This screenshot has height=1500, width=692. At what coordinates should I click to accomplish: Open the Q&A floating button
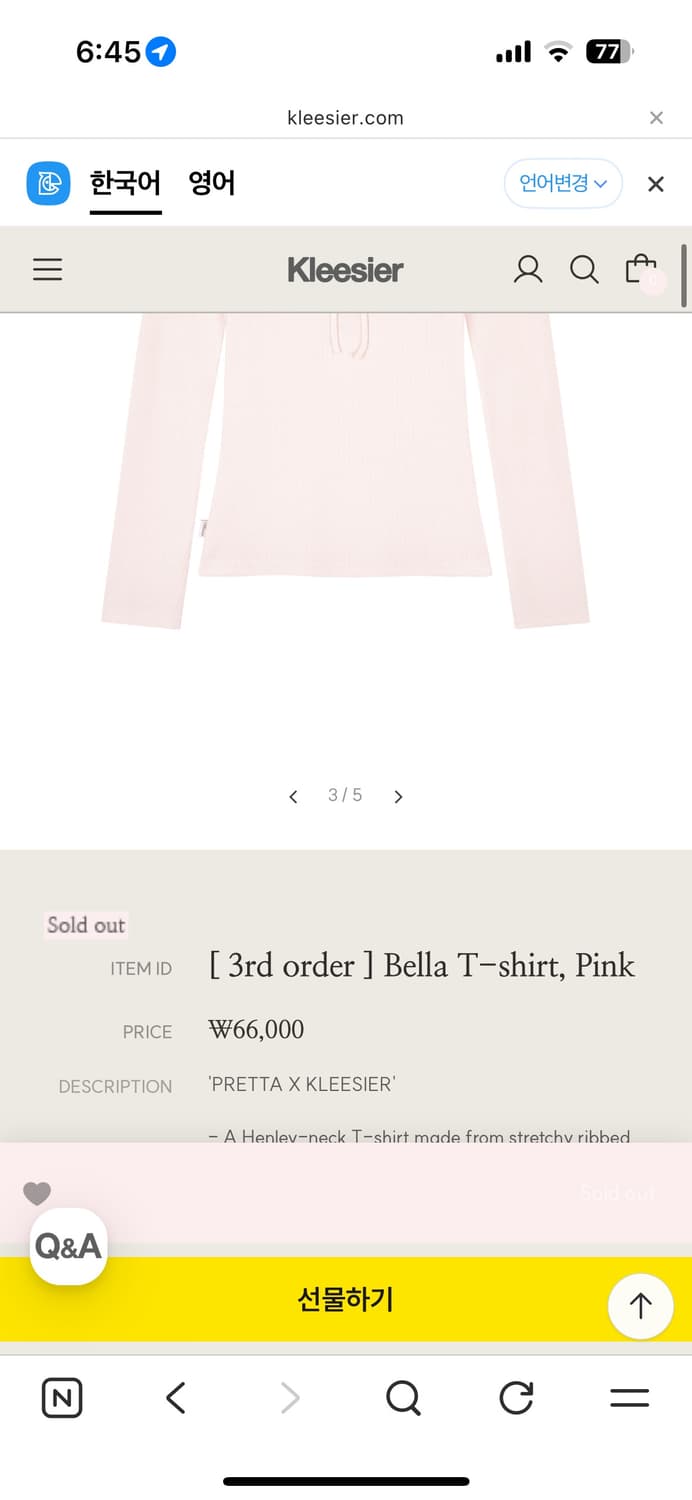point(67,1247)
